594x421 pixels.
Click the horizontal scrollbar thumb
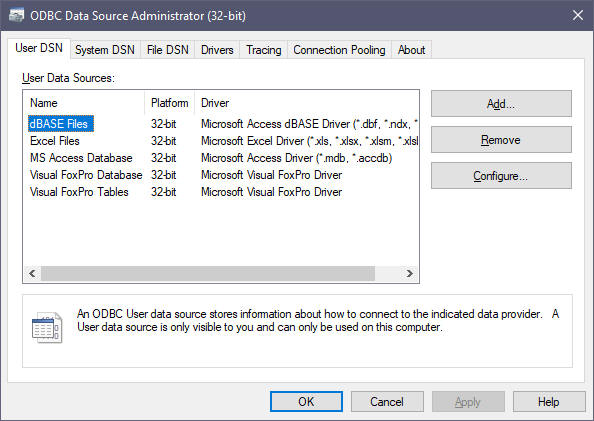coord(208,273)
